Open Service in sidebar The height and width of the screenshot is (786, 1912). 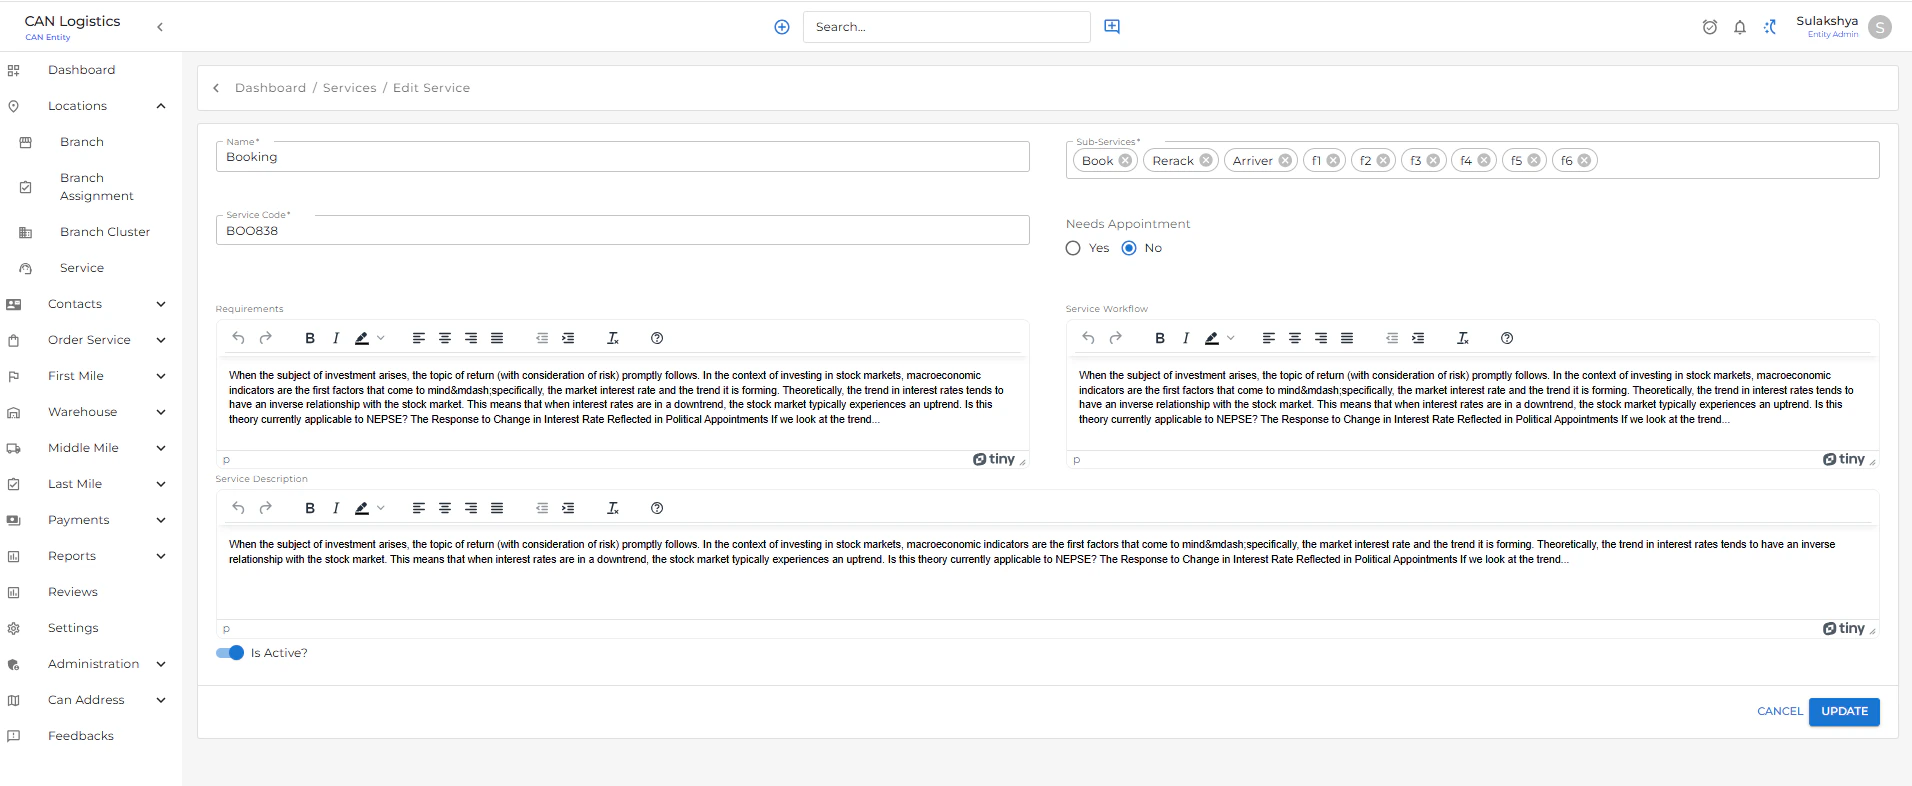82,268
